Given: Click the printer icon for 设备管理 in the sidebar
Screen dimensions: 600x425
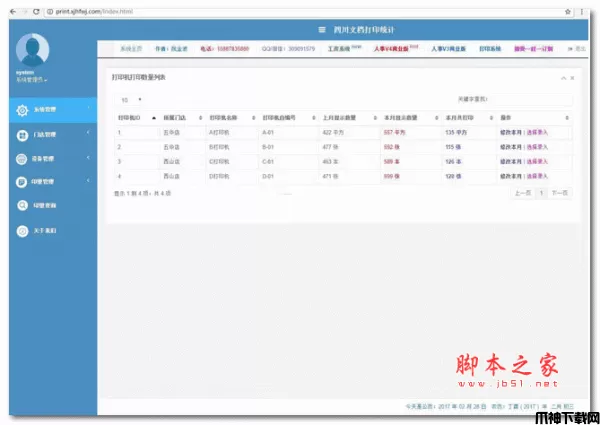Looking at the screenshot, I should (22, 159).
